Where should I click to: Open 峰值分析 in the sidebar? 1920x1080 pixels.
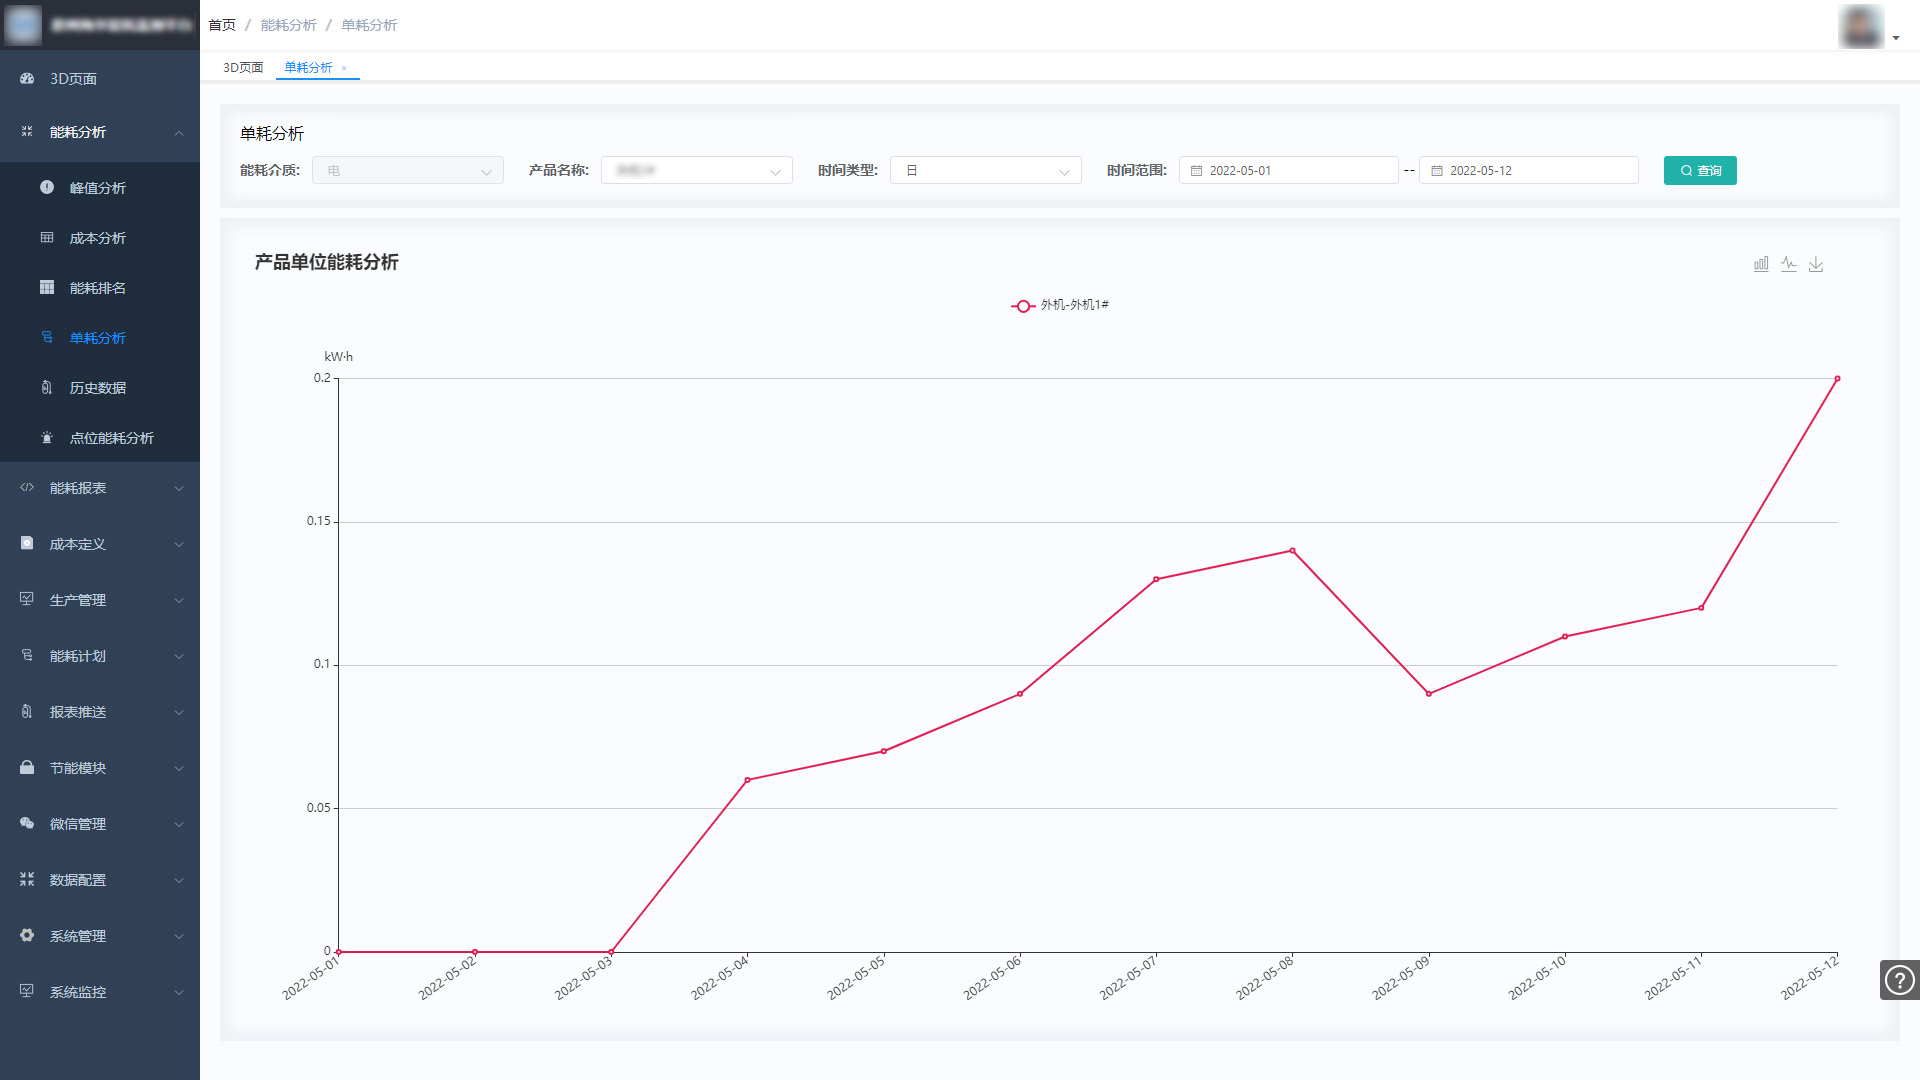97,188
